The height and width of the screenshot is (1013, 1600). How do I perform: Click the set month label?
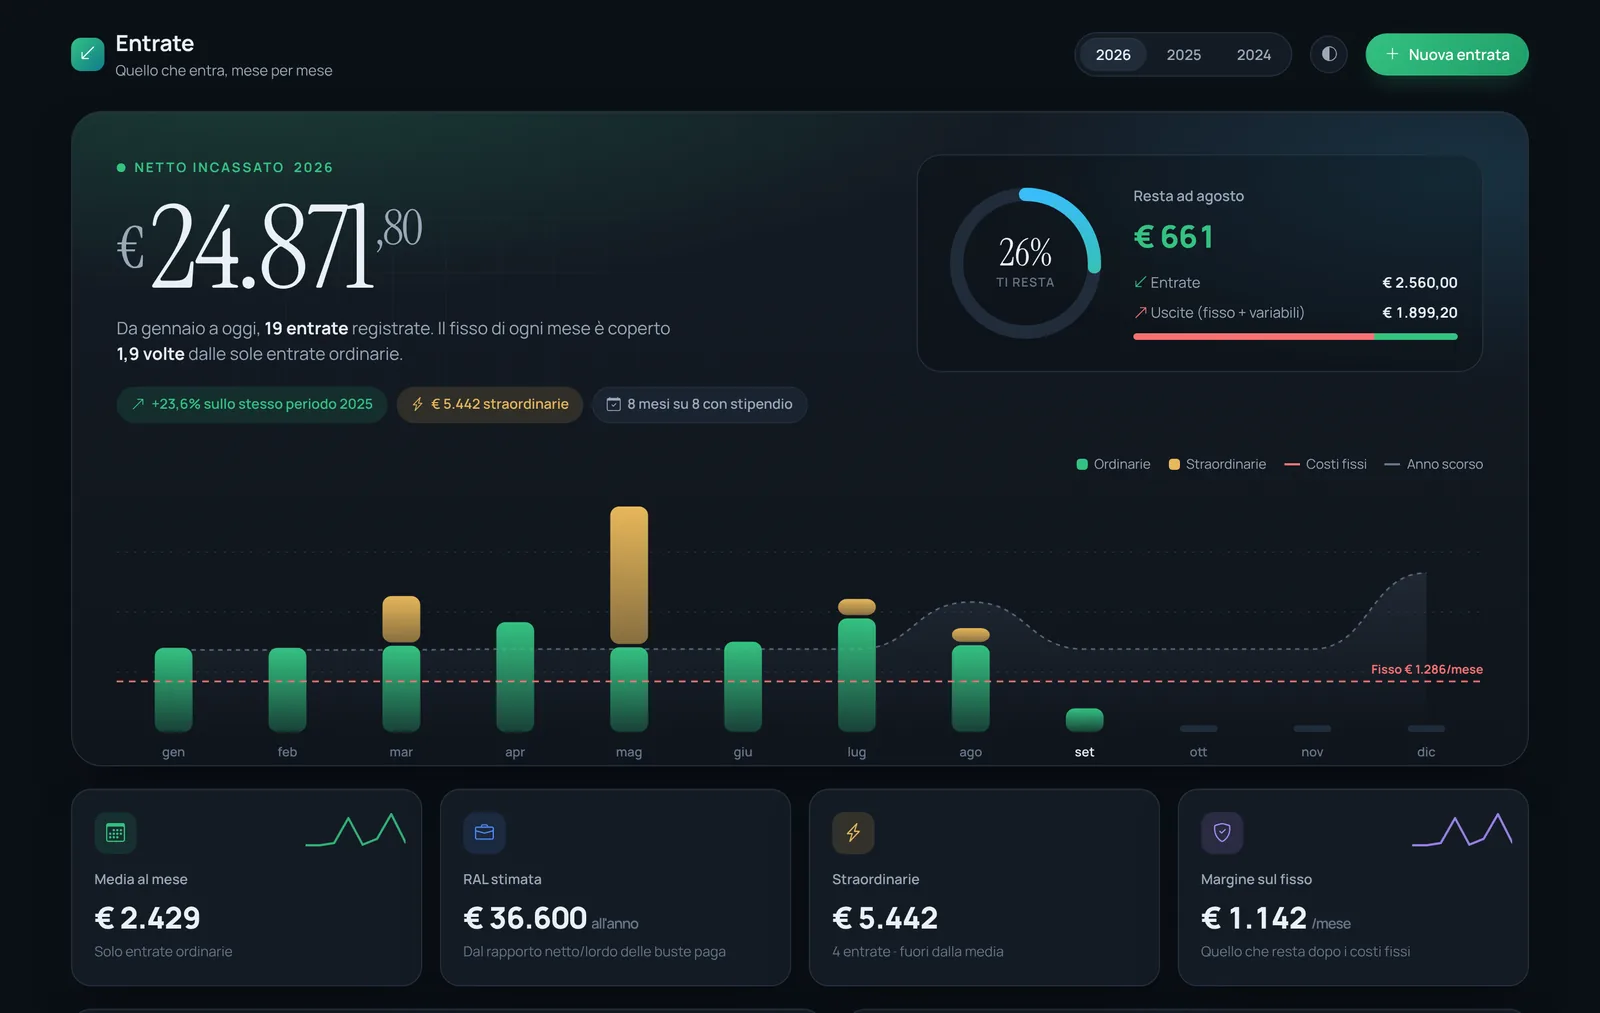coord(1085,752)
